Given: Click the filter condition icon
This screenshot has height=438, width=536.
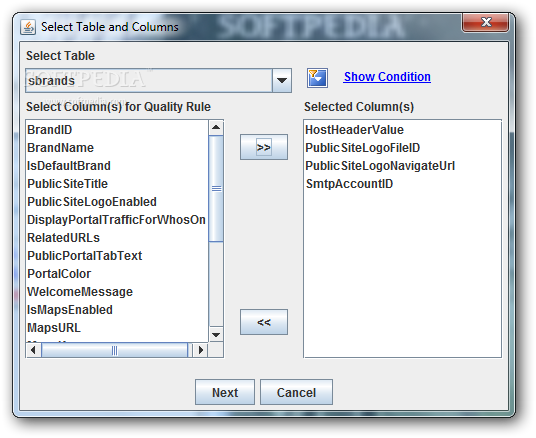Looking at the screenshot, I should (317, 78).
